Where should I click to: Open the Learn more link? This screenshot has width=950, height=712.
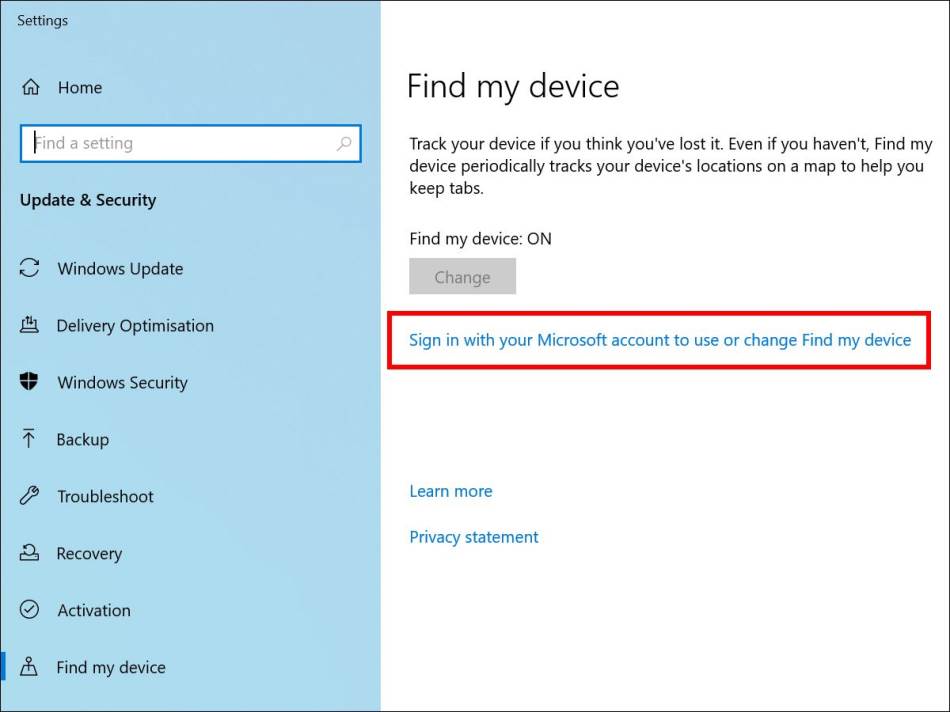click(451, 491)
